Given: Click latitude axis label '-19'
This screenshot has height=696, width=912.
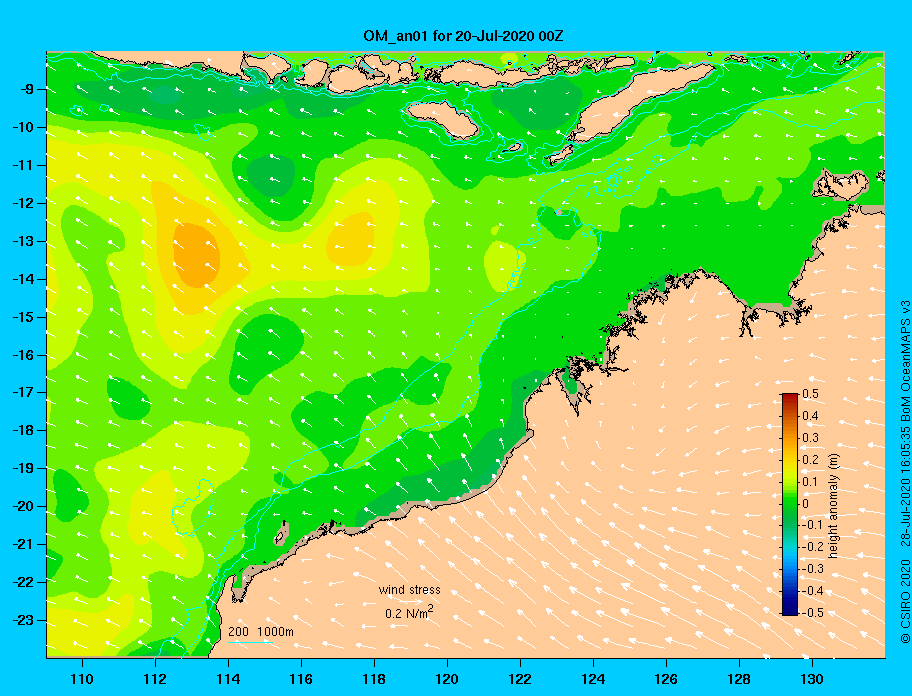Looking at the screenshot, I should coord(24,468).
